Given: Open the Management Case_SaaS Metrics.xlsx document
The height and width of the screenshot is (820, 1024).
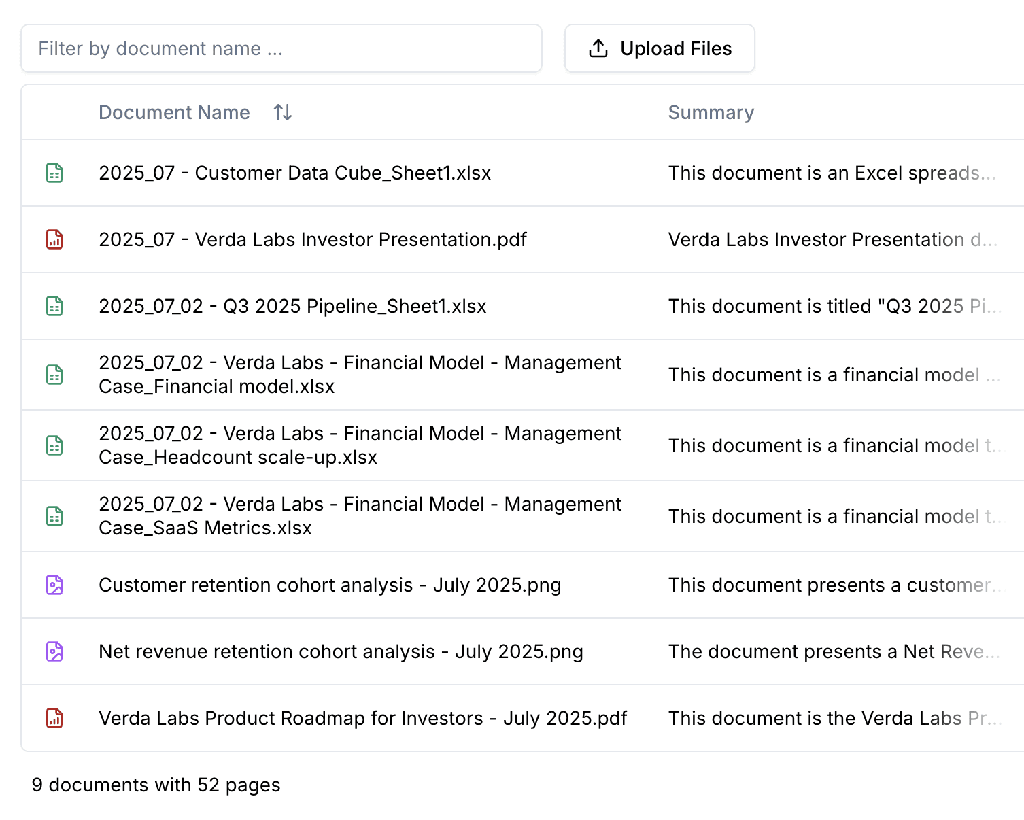Looking at the screenshot, I should pyautogui.click(x=360, y=516).
